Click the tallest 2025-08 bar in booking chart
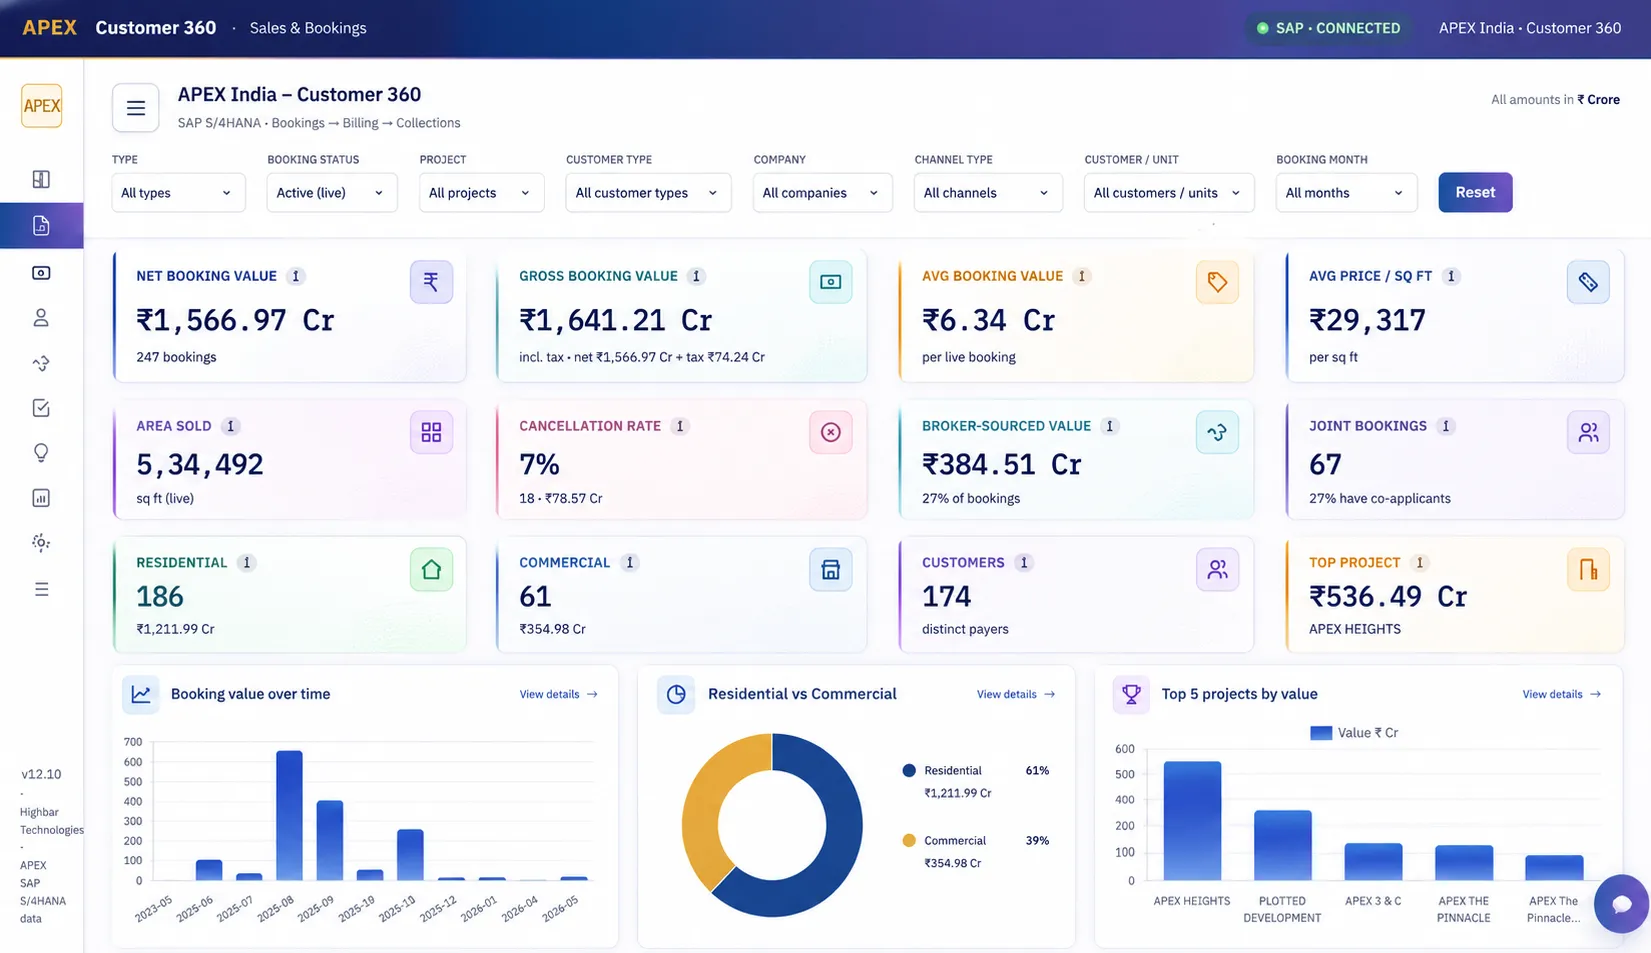The image size is (1651, 953). 289,815
